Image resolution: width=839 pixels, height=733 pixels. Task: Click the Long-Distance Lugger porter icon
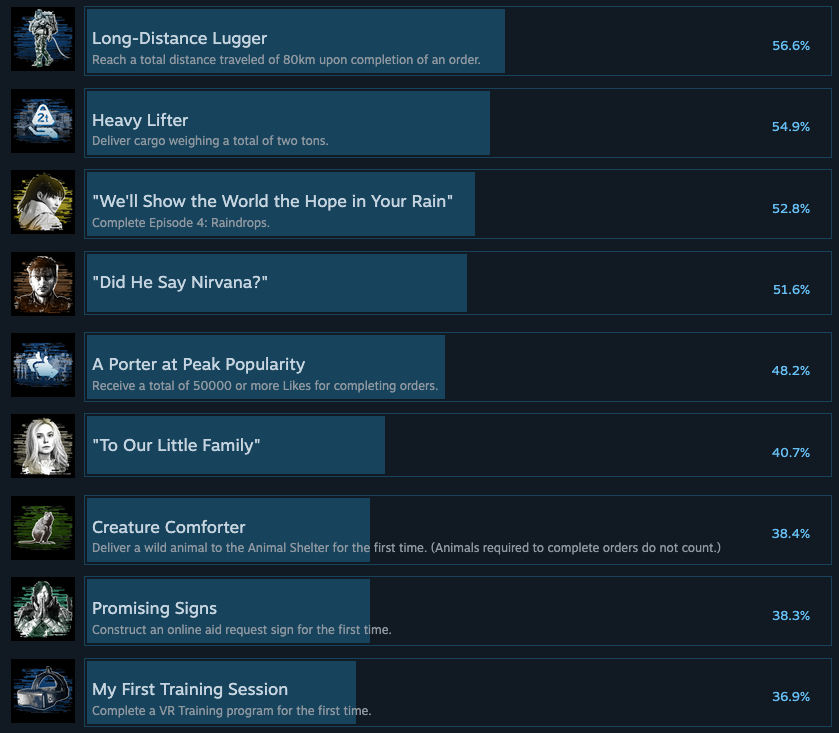pyautogui.click(x=43, y=39)
